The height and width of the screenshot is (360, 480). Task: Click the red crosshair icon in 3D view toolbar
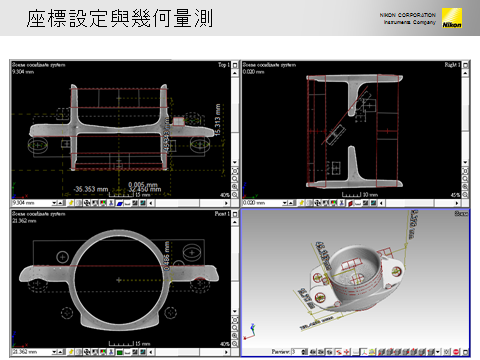347,352
